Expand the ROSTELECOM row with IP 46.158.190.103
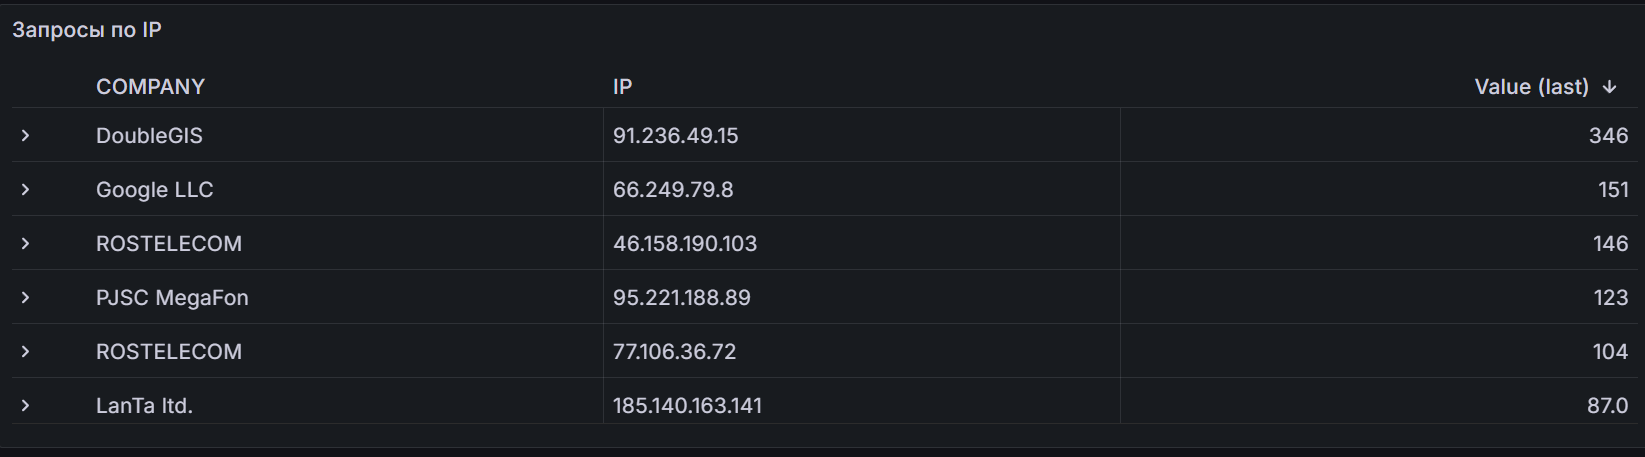Screen dimensions: 1645x457 click(x=26, y=243)
